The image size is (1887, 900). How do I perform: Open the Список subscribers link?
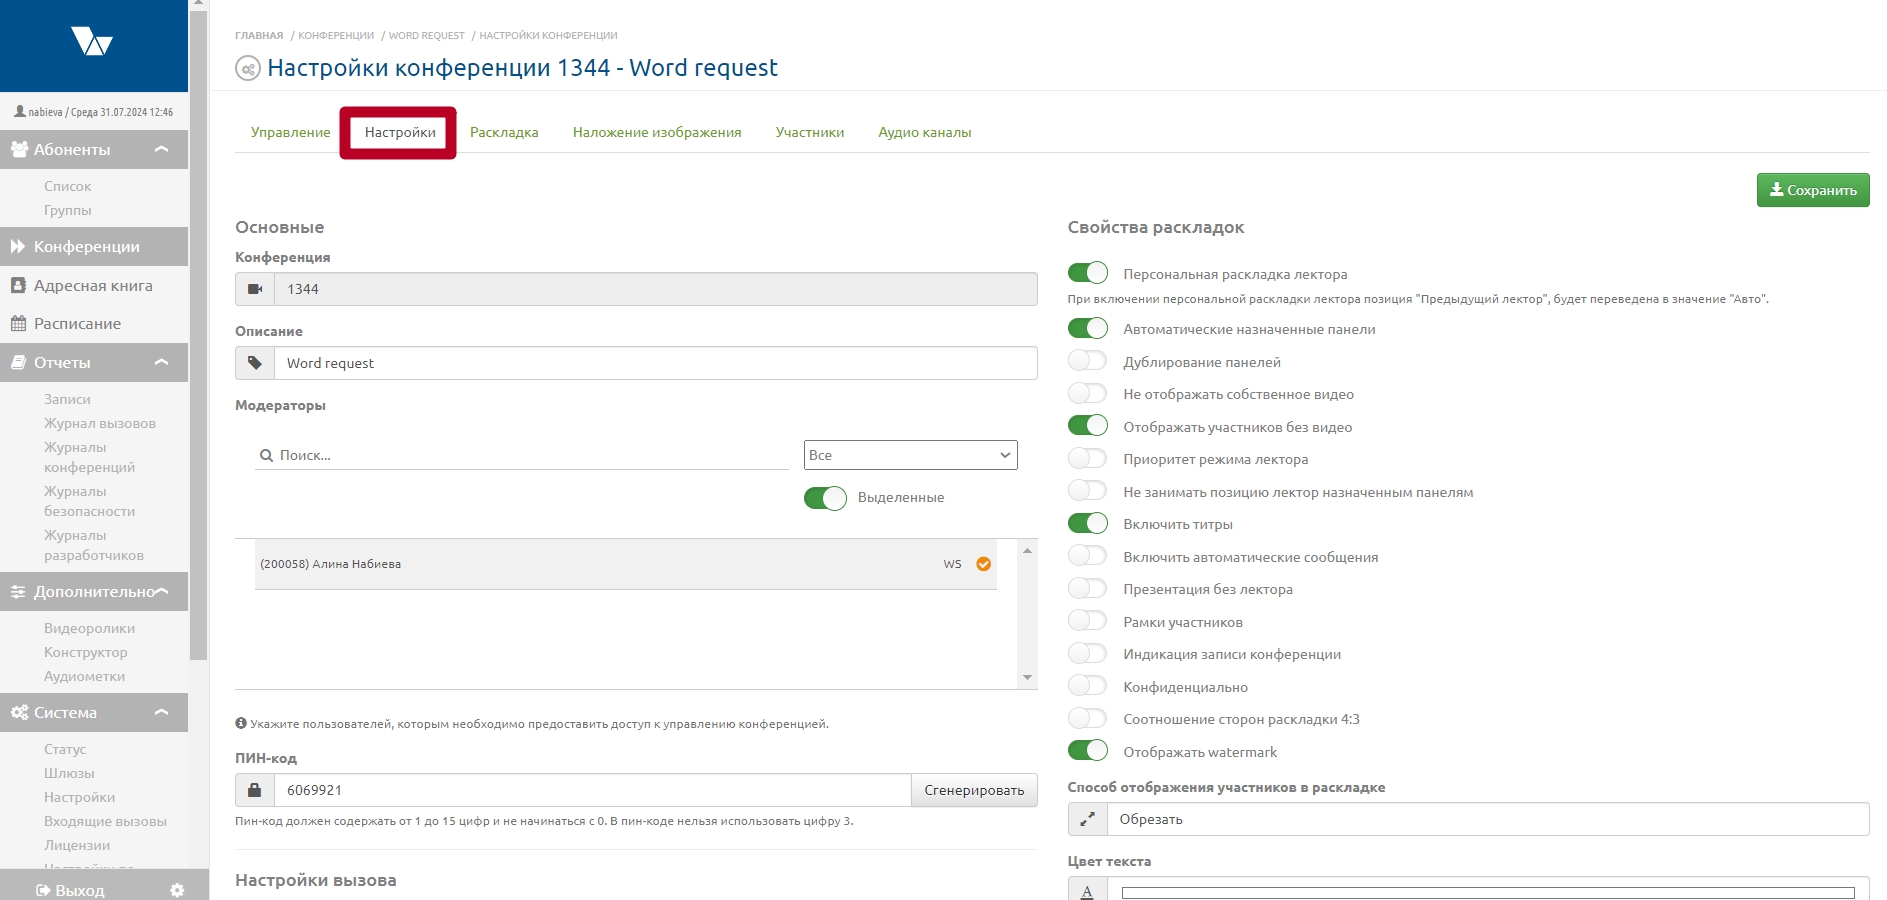67,186
